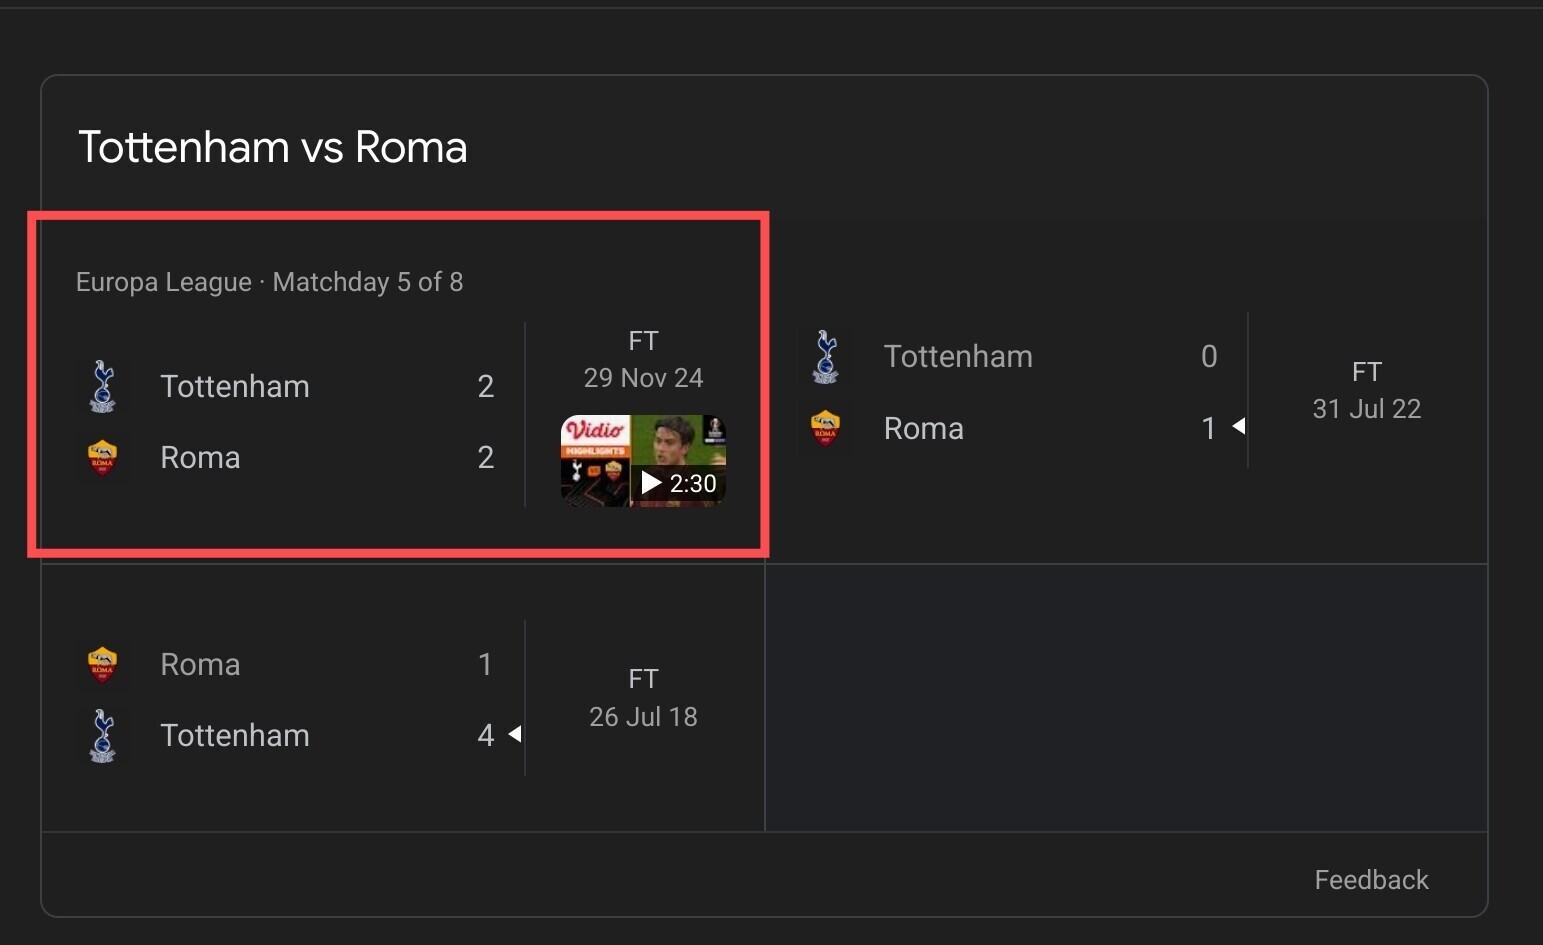Click Roma crest in 31 Jul 22 match
The height and width of the screenshot is (945, 1543).
click(x=826, y=428)
